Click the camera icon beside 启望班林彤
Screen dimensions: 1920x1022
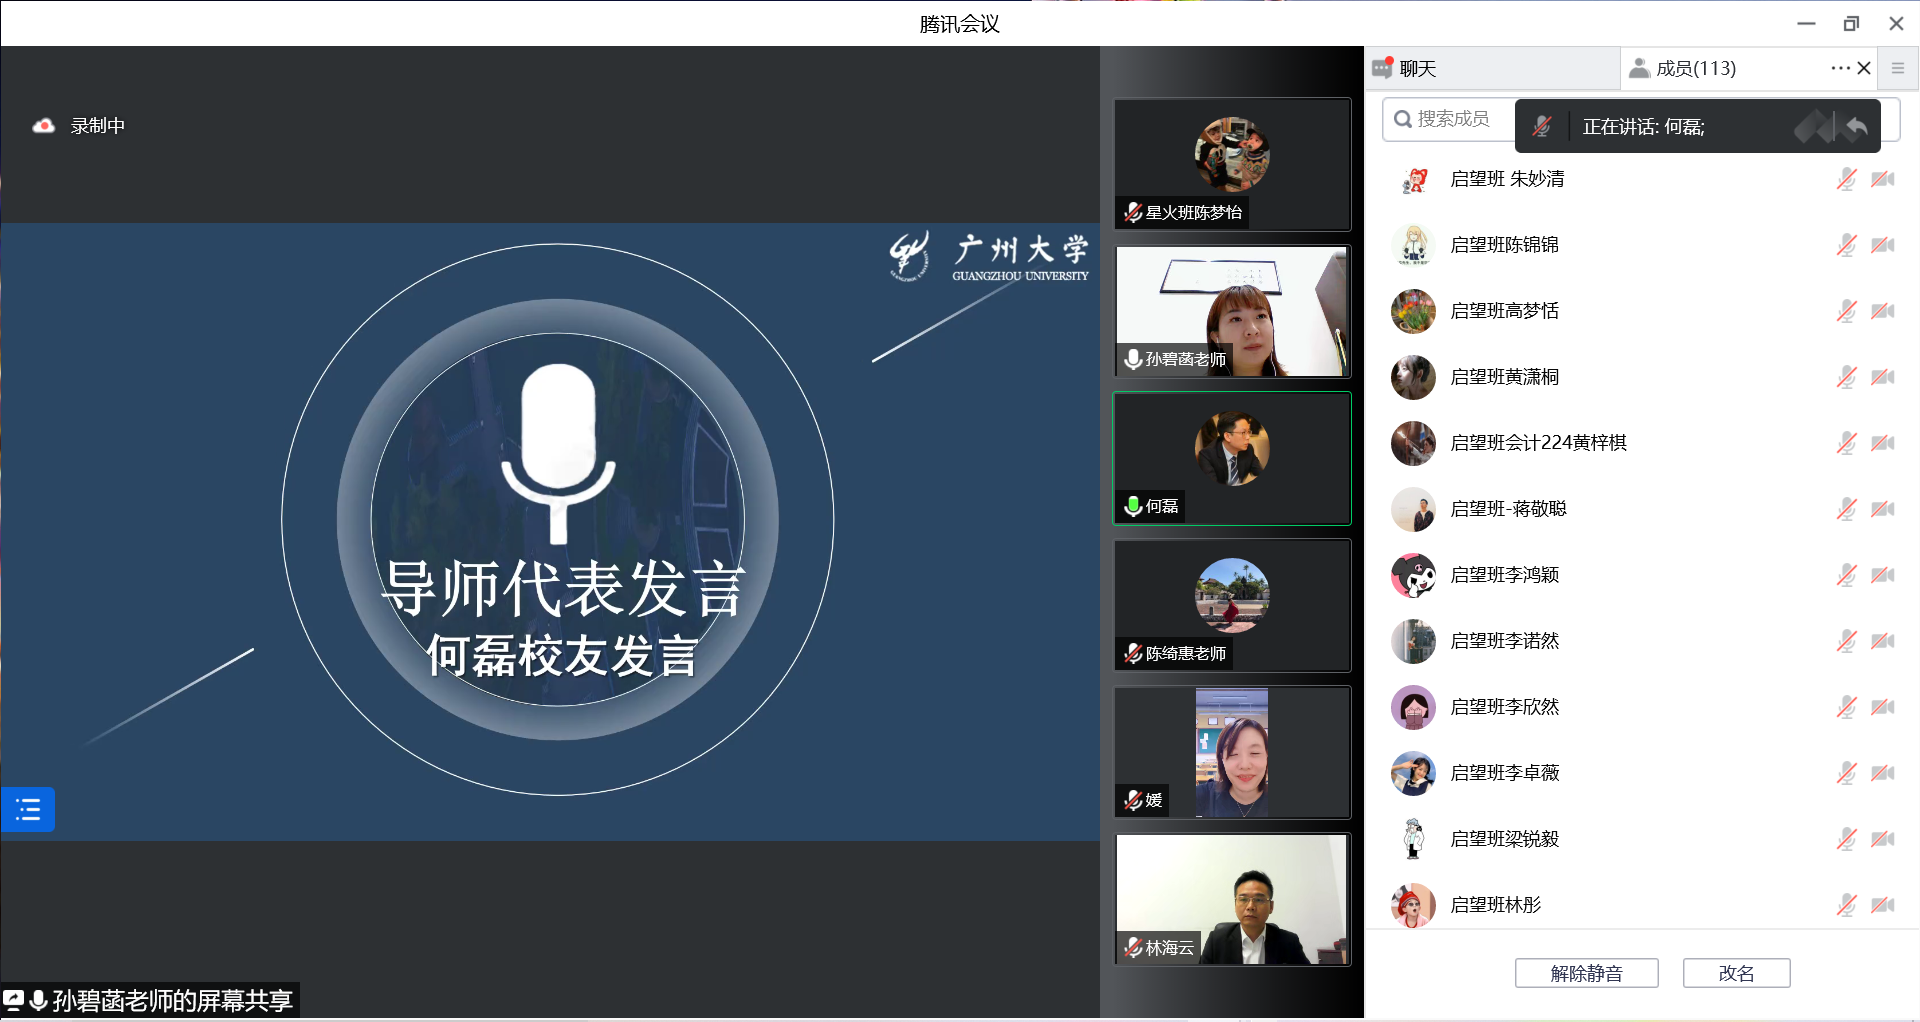coord(1883,905)
